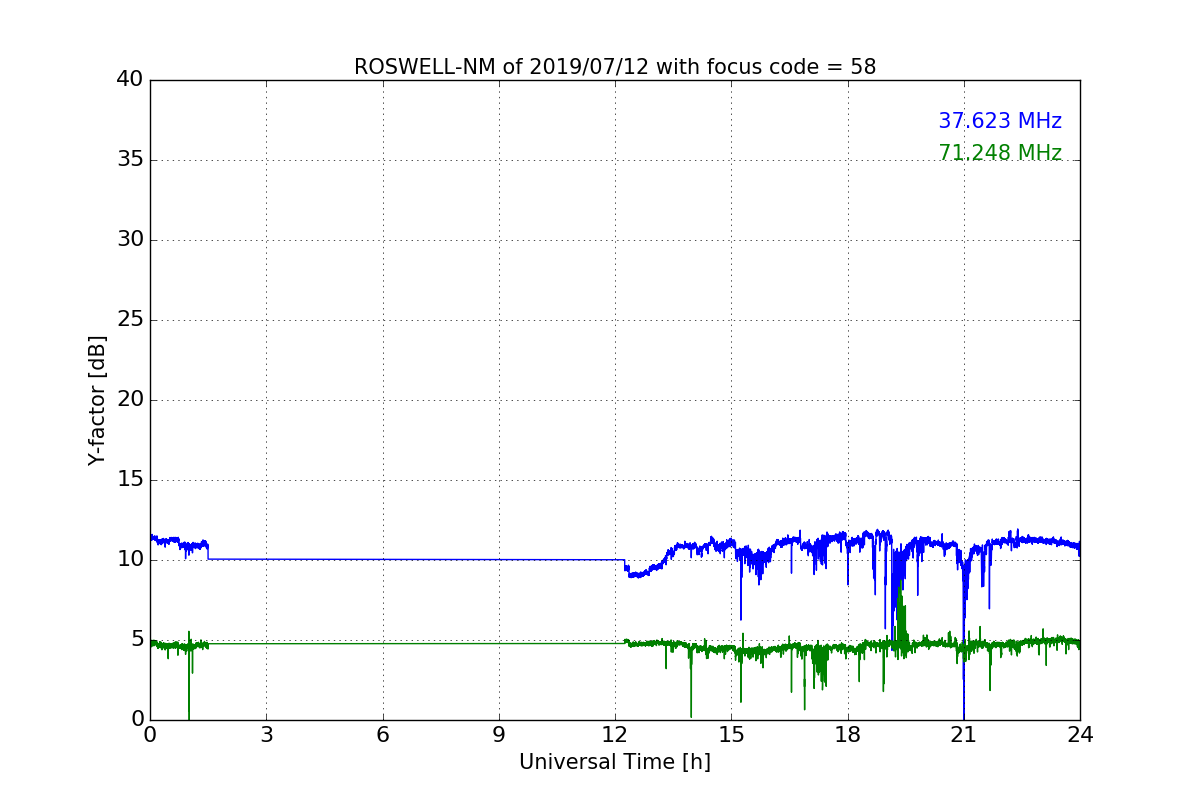Click the x-axis tick label 12
This screenshot has height=800, width=1200.
(615, 734)
